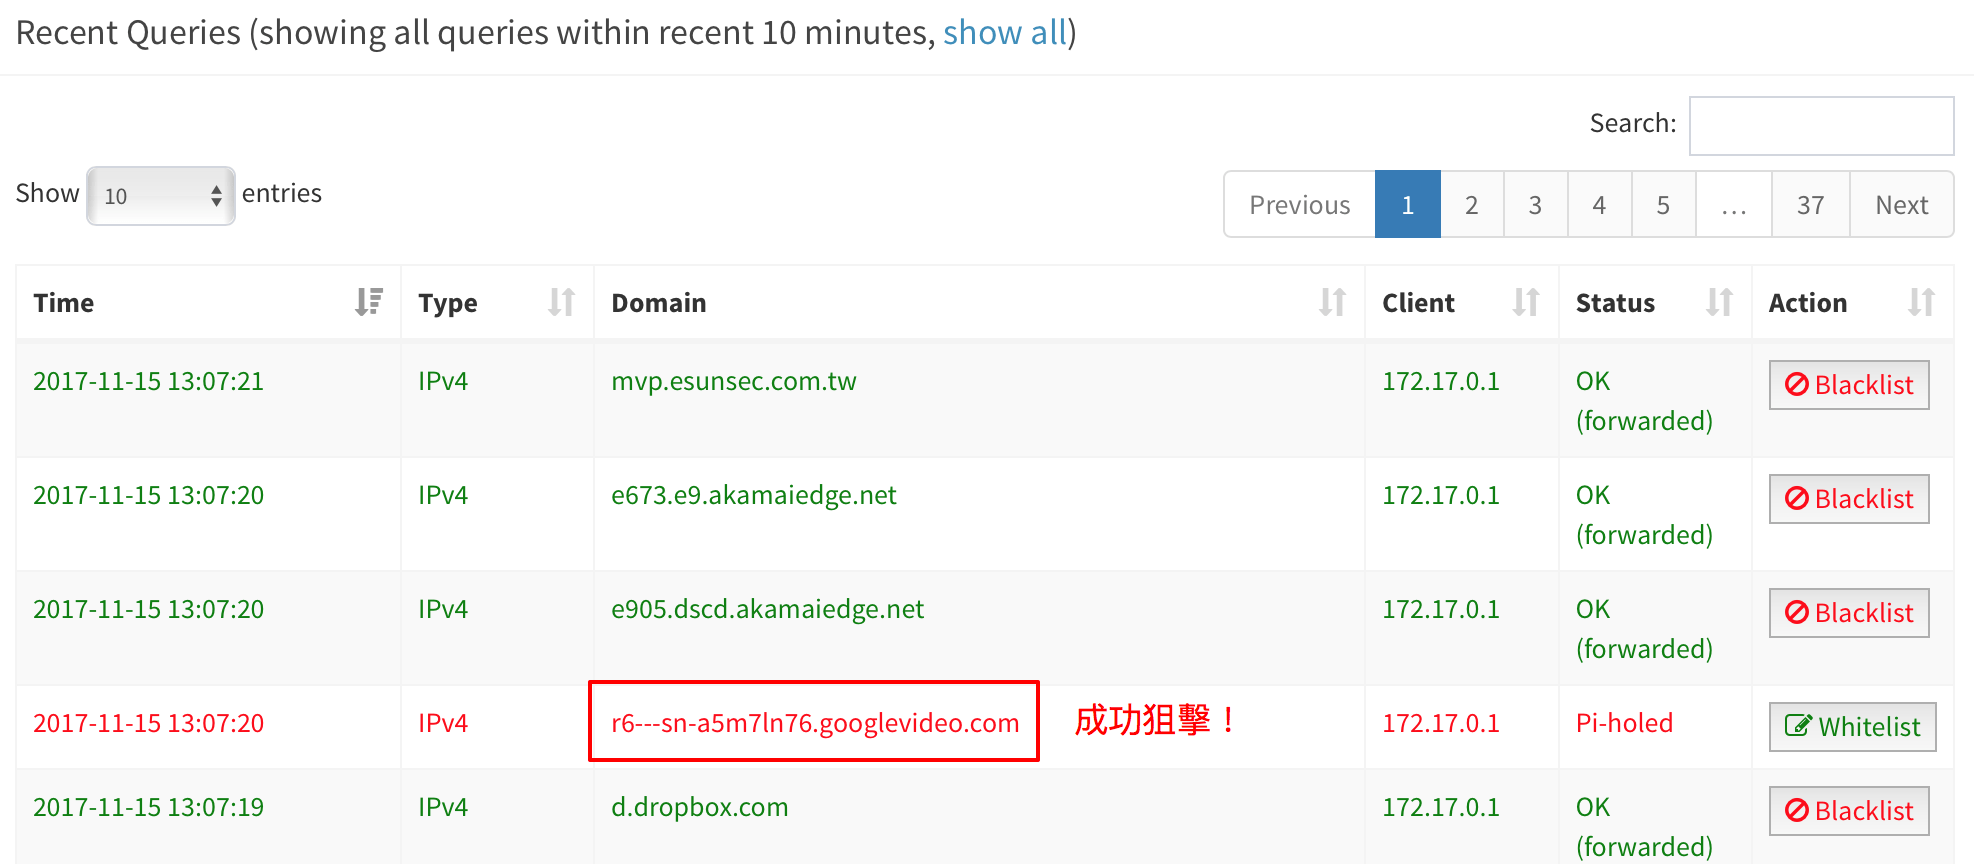Blacklist e905.dscd.akamaiedge.net domain
This screenshot has width=1974, height=864.
1849,613
